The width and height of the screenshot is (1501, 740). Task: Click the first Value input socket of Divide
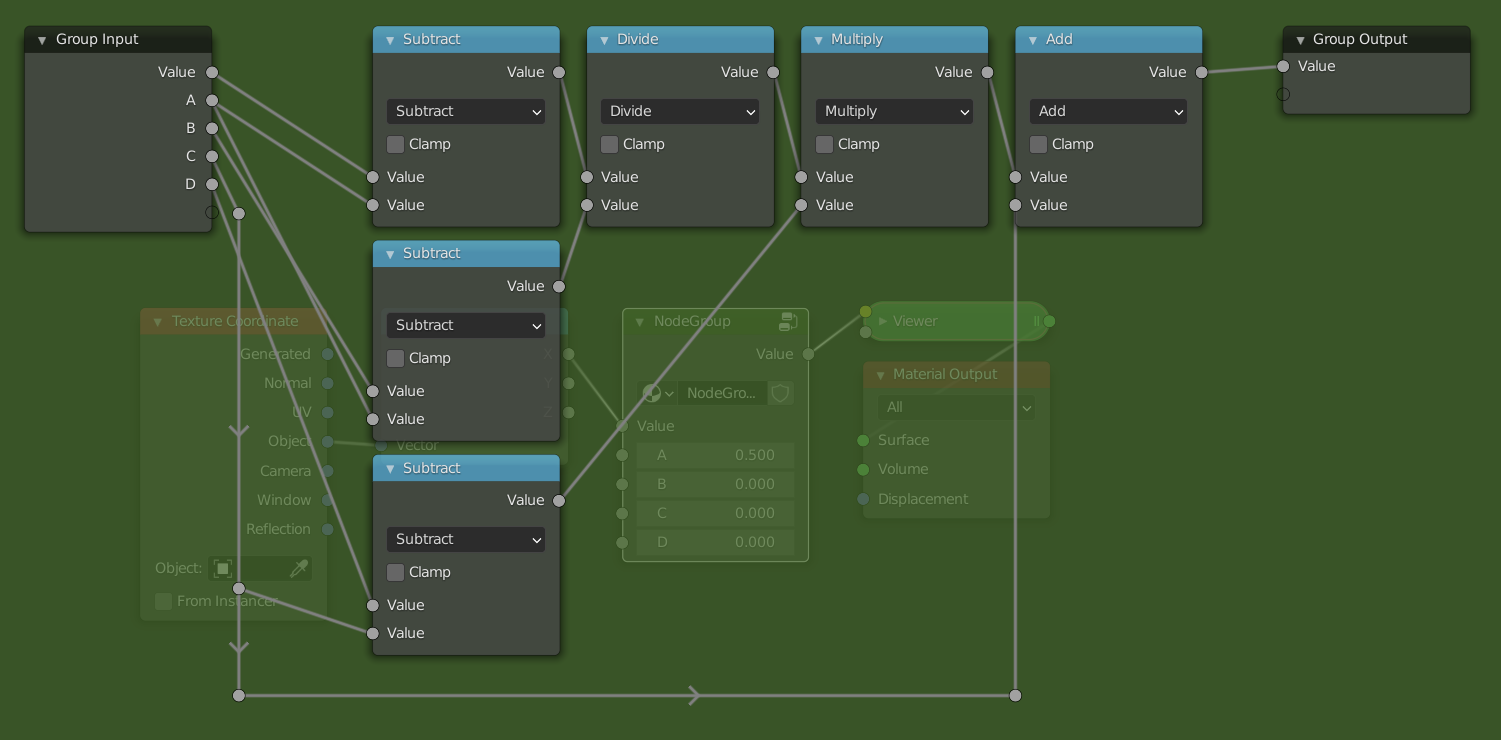tap(587, 177)
